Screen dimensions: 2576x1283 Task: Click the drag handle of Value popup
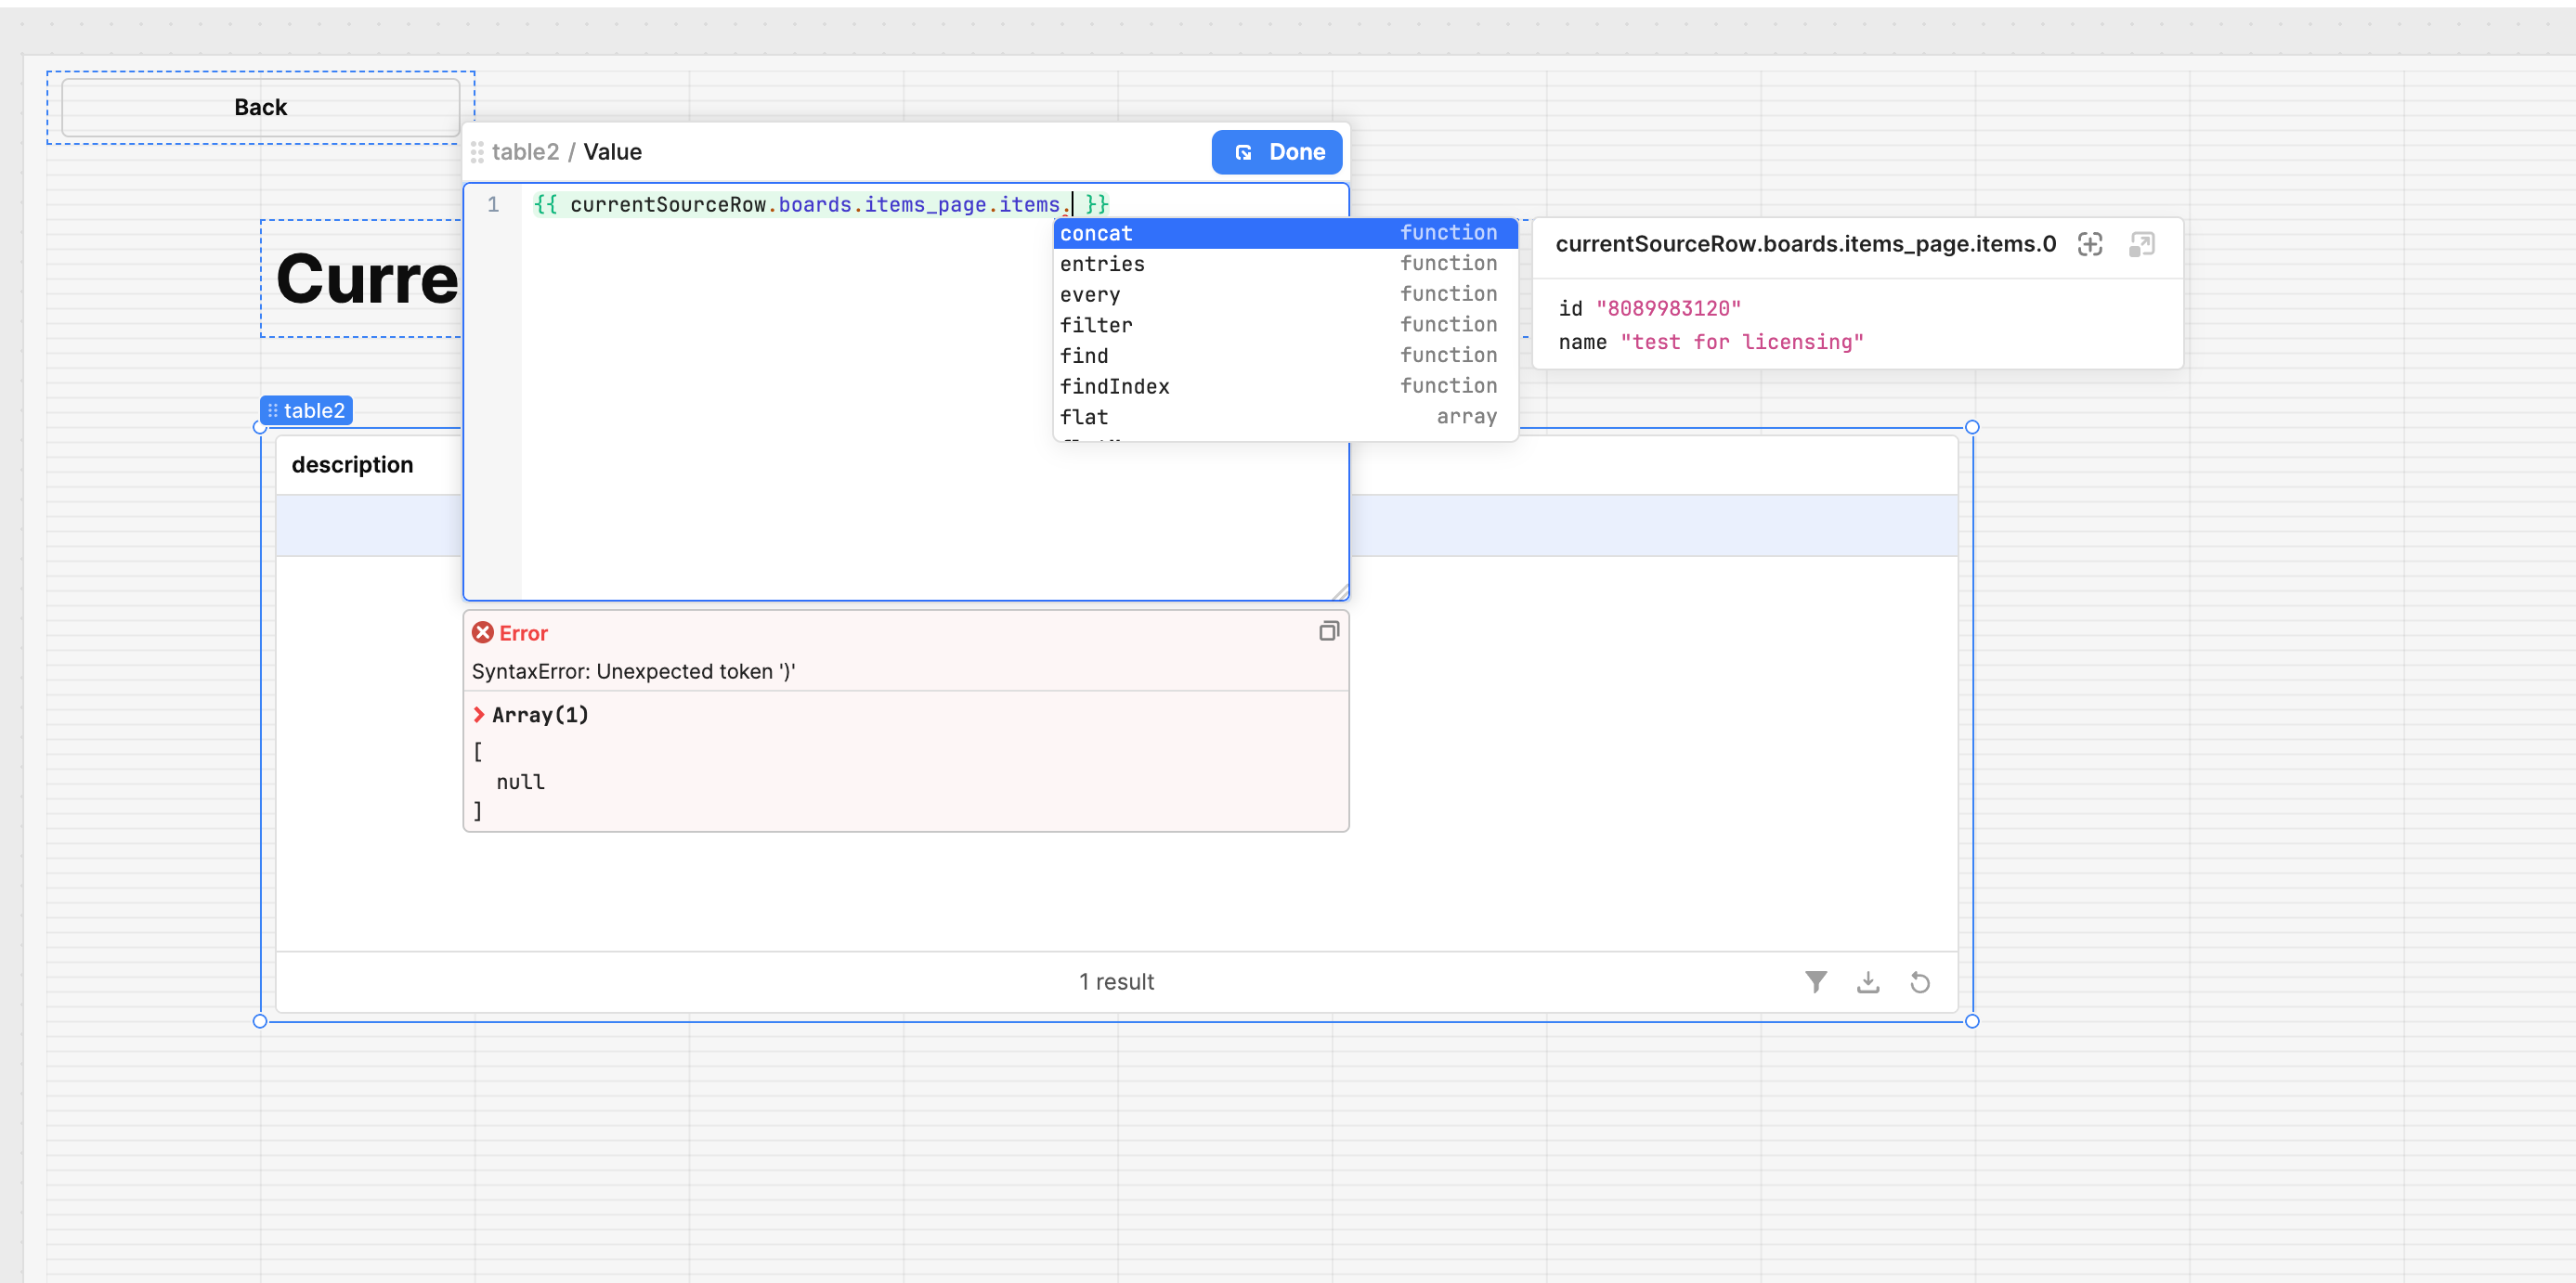click(477, 152)
